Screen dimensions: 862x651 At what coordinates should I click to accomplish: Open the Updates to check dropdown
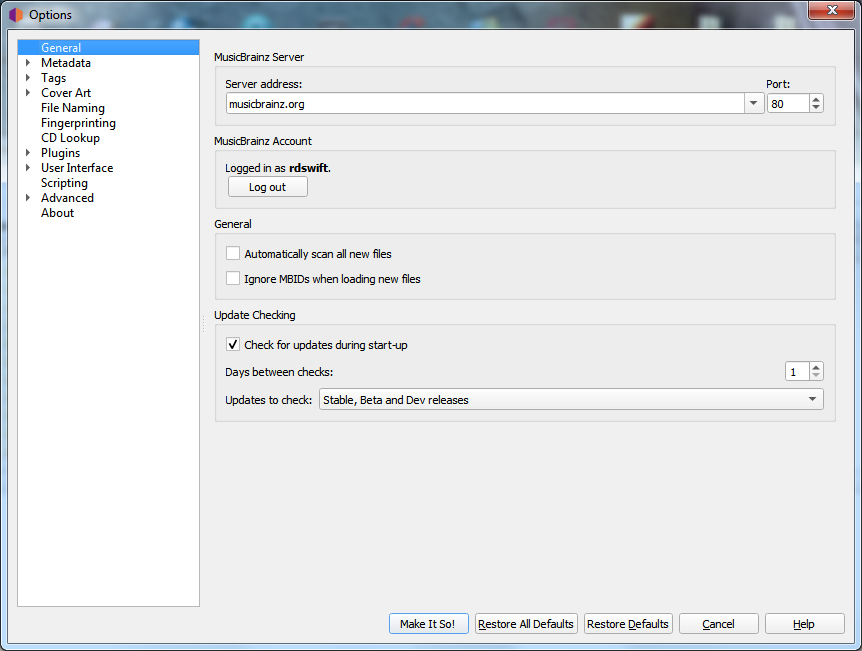click(571, 399)
